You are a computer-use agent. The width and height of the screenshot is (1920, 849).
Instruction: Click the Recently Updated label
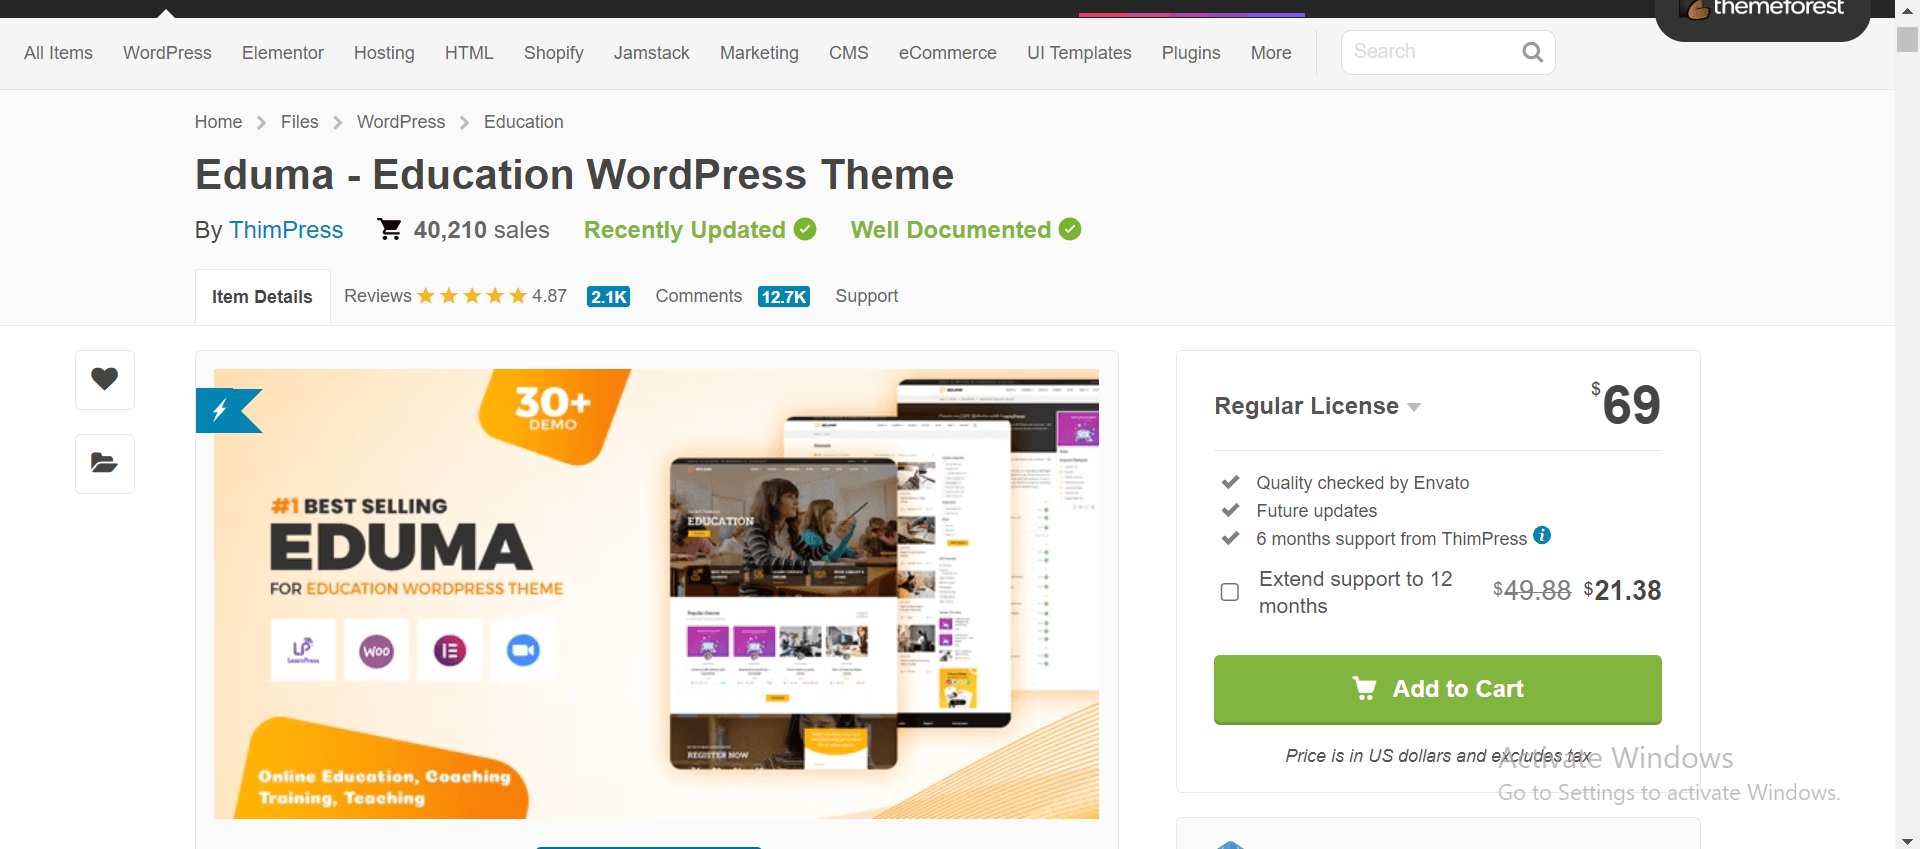coord(685,230)
